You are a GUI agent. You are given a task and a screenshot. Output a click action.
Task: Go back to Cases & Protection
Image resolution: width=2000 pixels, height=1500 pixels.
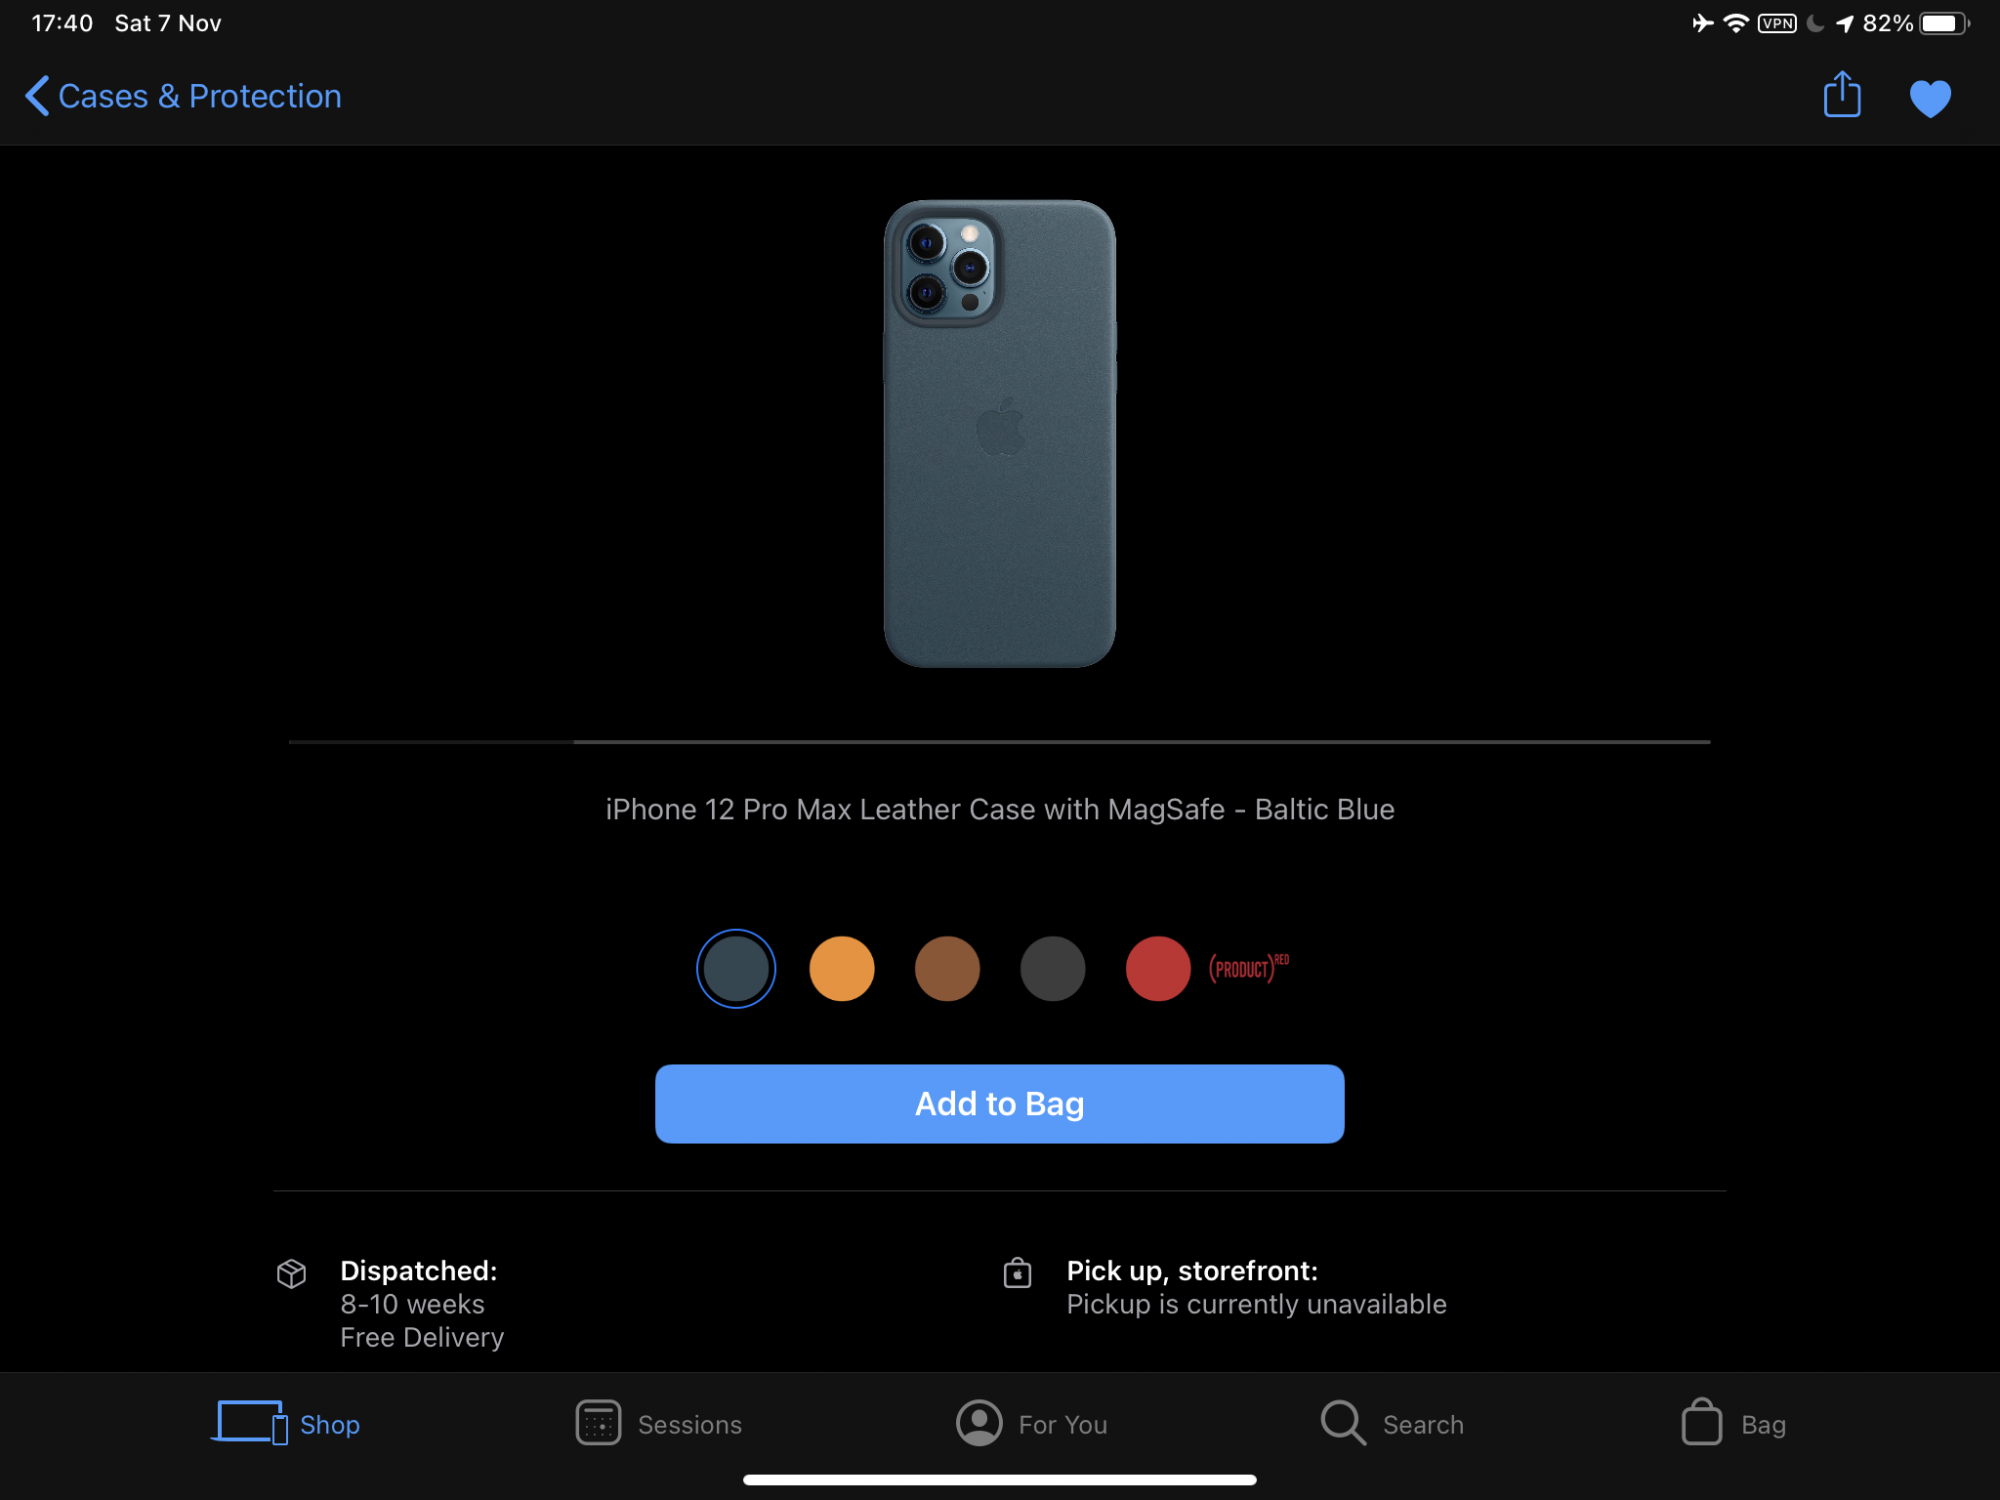(183, 96)
